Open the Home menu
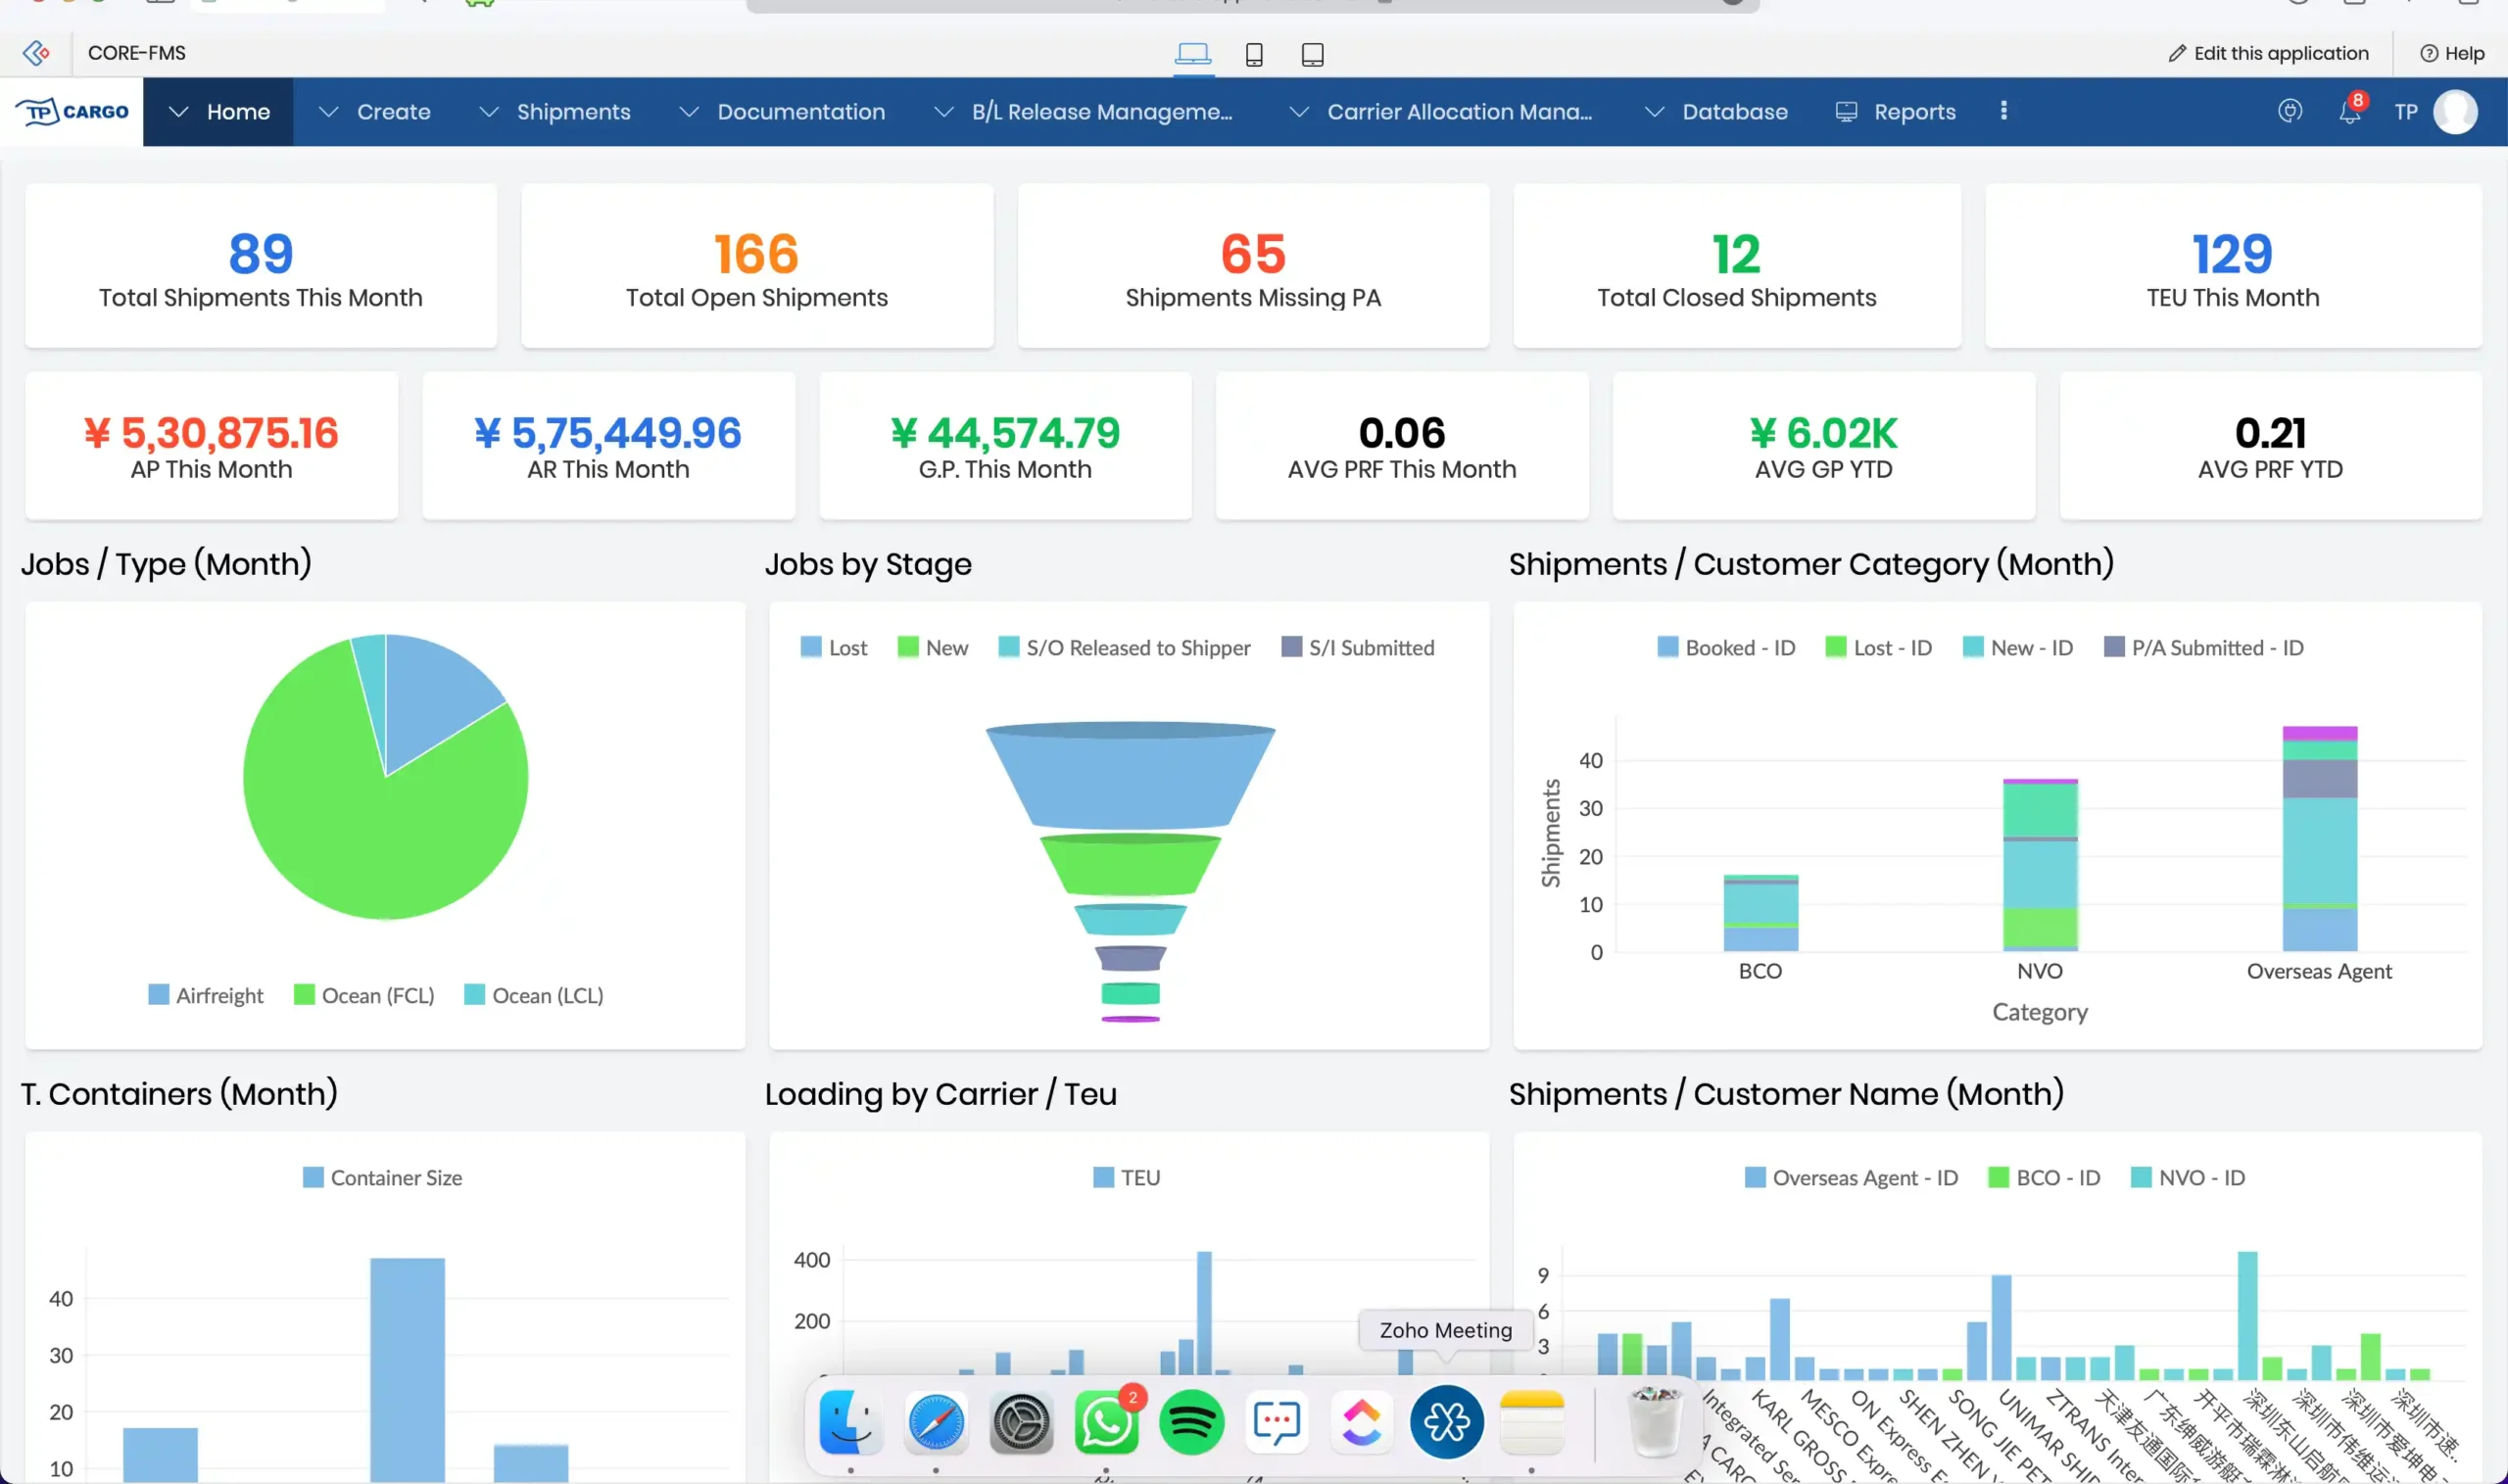 click(x=219, y=112)
